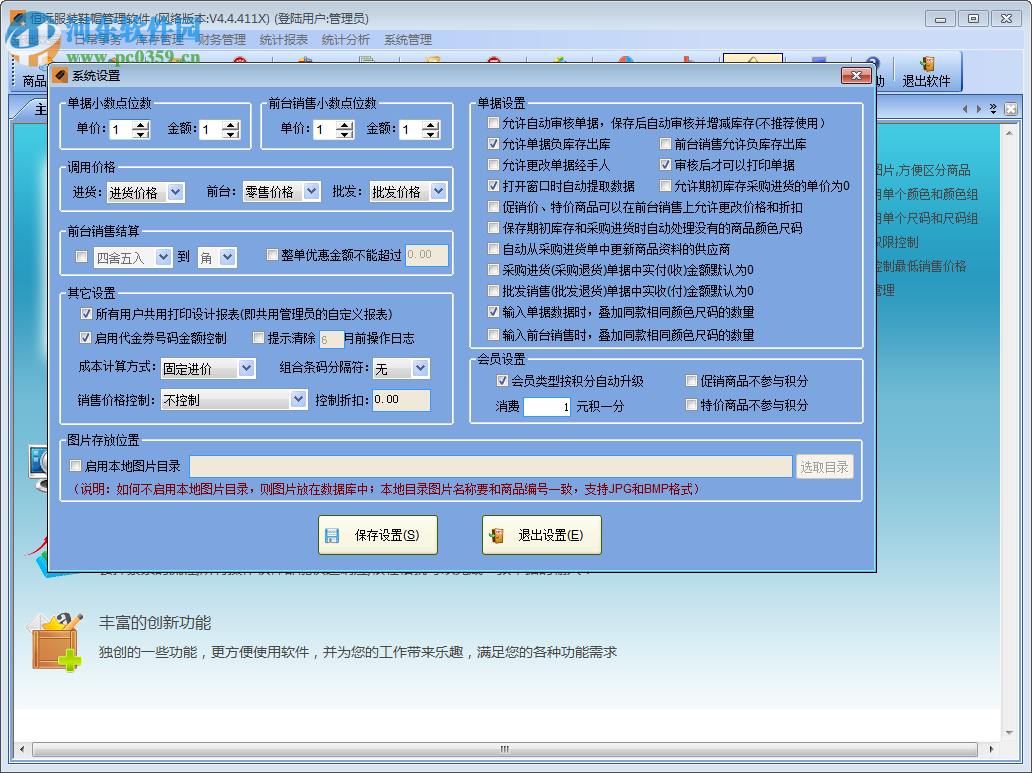Toggle 允许单据负库存出库 checkbox
Screen dimensions: 1032x773
tap(493, 144)
